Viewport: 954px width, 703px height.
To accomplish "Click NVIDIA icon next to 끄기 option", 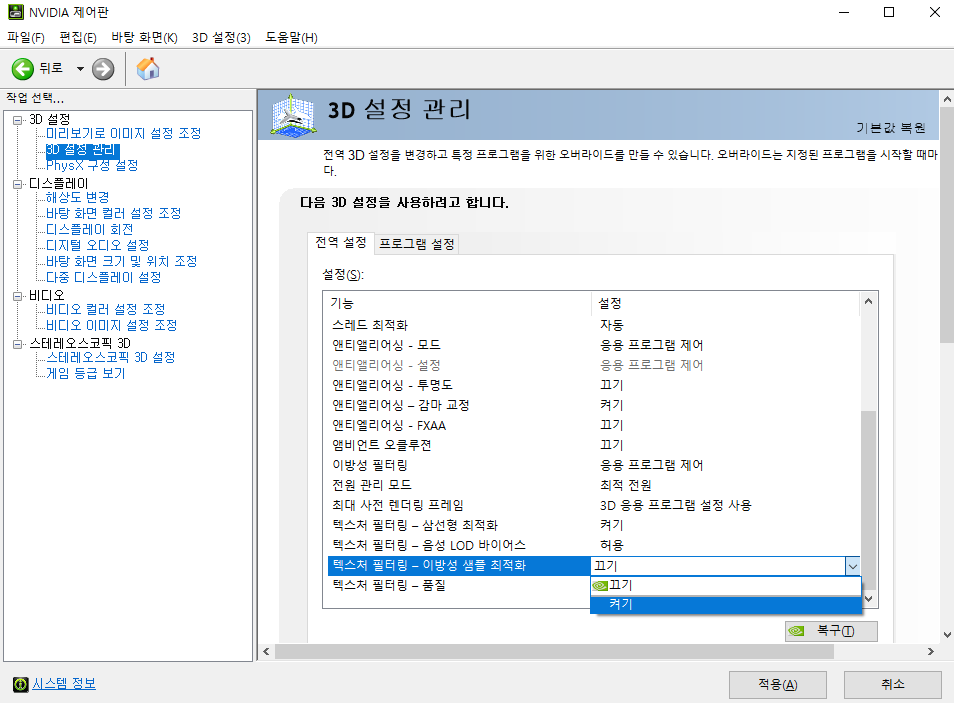I will coord(600,586).
